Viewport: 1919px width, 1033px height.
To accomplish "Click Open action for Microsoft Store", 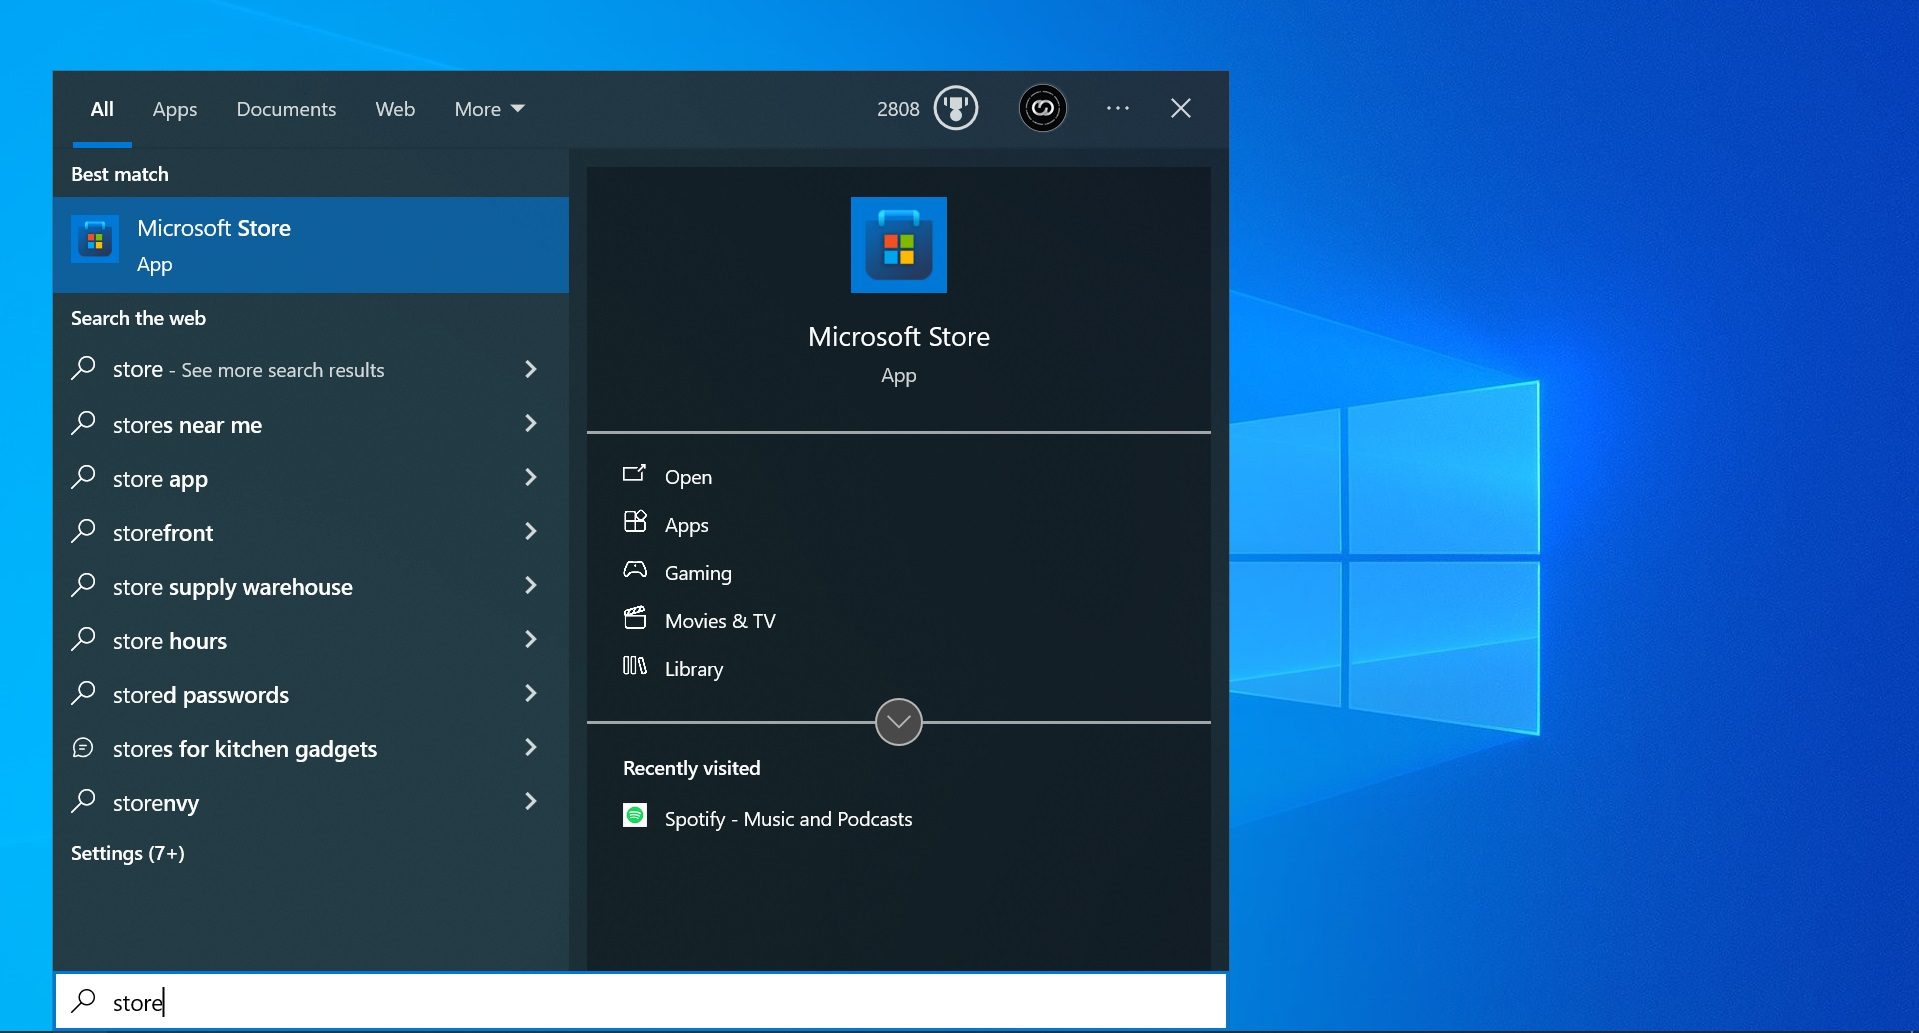I will (x=688, y=477).
